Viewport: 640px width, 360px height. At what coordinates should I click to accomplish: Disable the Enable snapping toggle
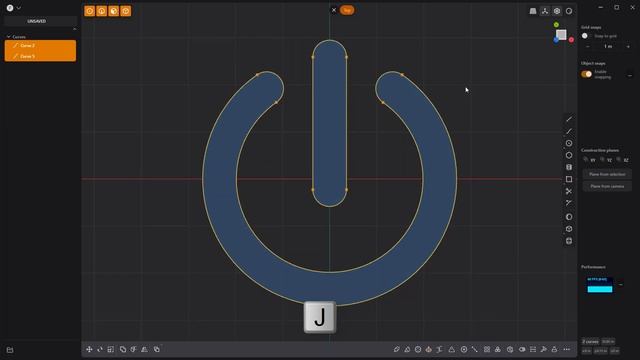[587, 74]
